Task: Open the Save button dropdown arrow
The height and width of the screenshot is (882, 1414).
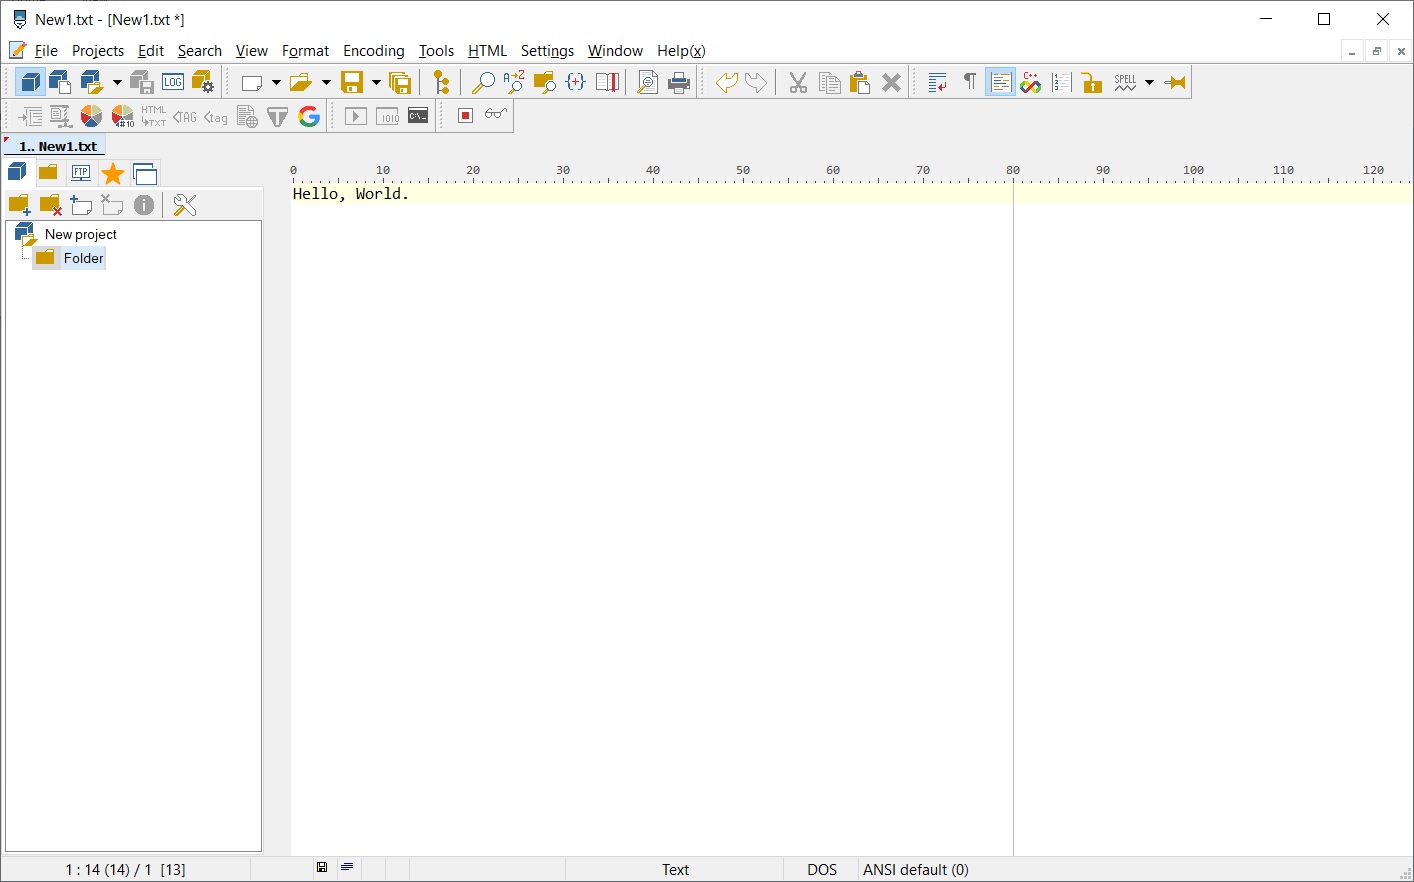Action: (x=376, y=82)
